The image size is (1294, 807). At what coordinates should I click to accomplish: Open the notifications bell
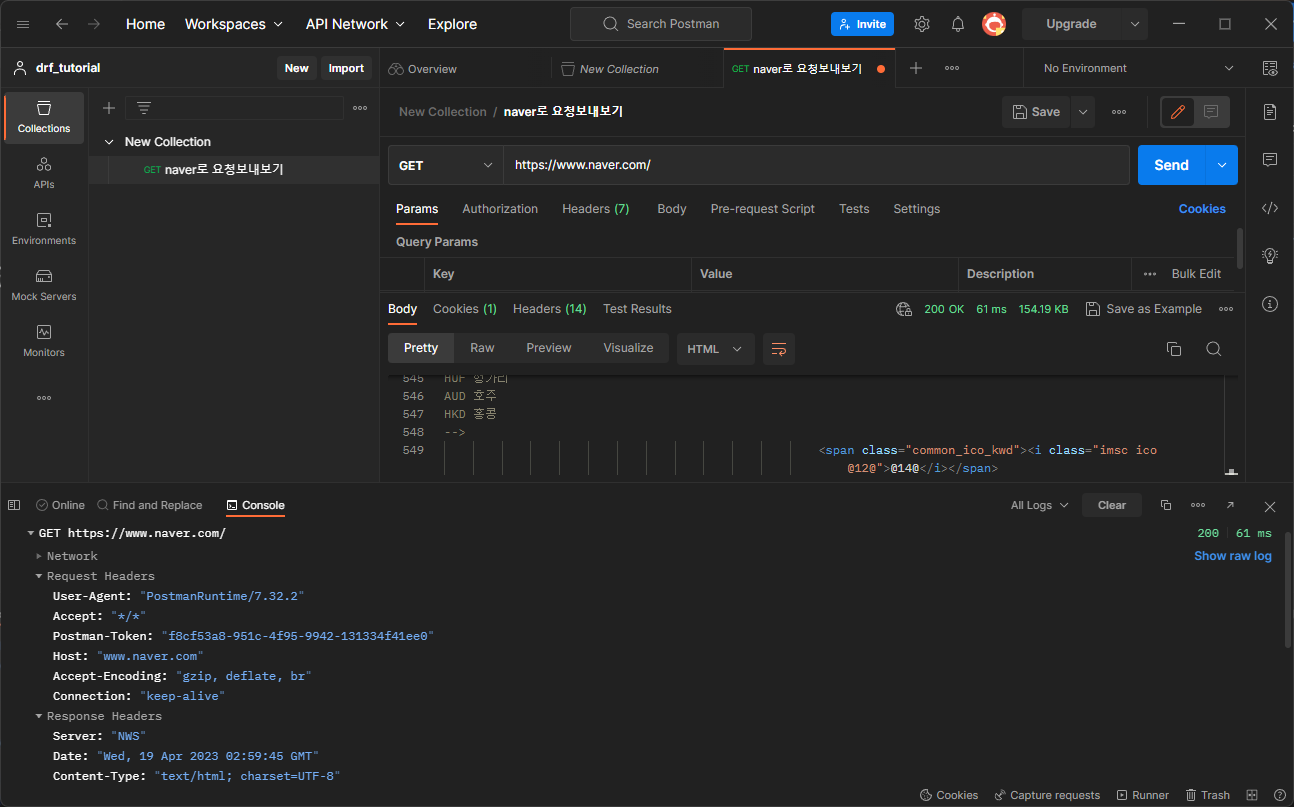coord(958,24)
